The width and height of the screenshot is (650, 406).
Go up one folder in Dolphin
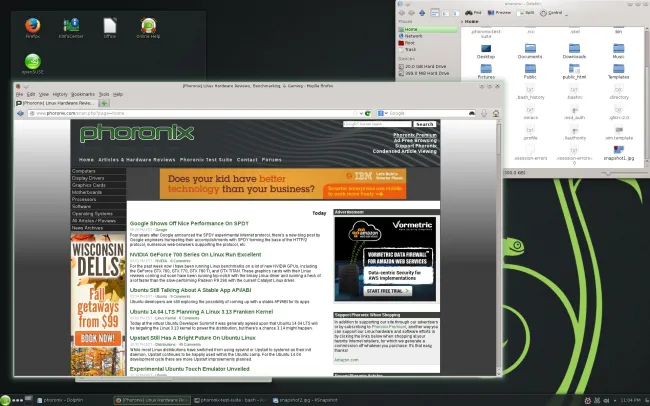click(x=422, y=13)
